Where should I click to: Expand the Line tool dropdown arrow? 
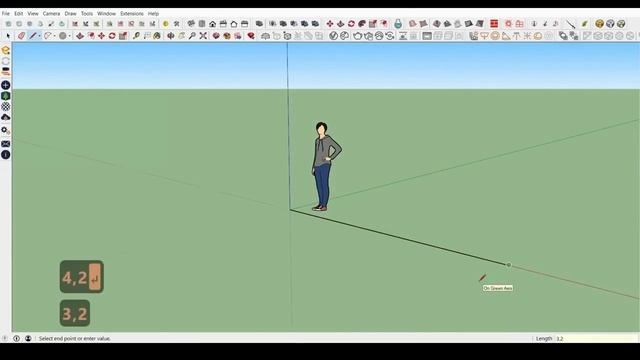pyautogui.click(x=40, y=36)
